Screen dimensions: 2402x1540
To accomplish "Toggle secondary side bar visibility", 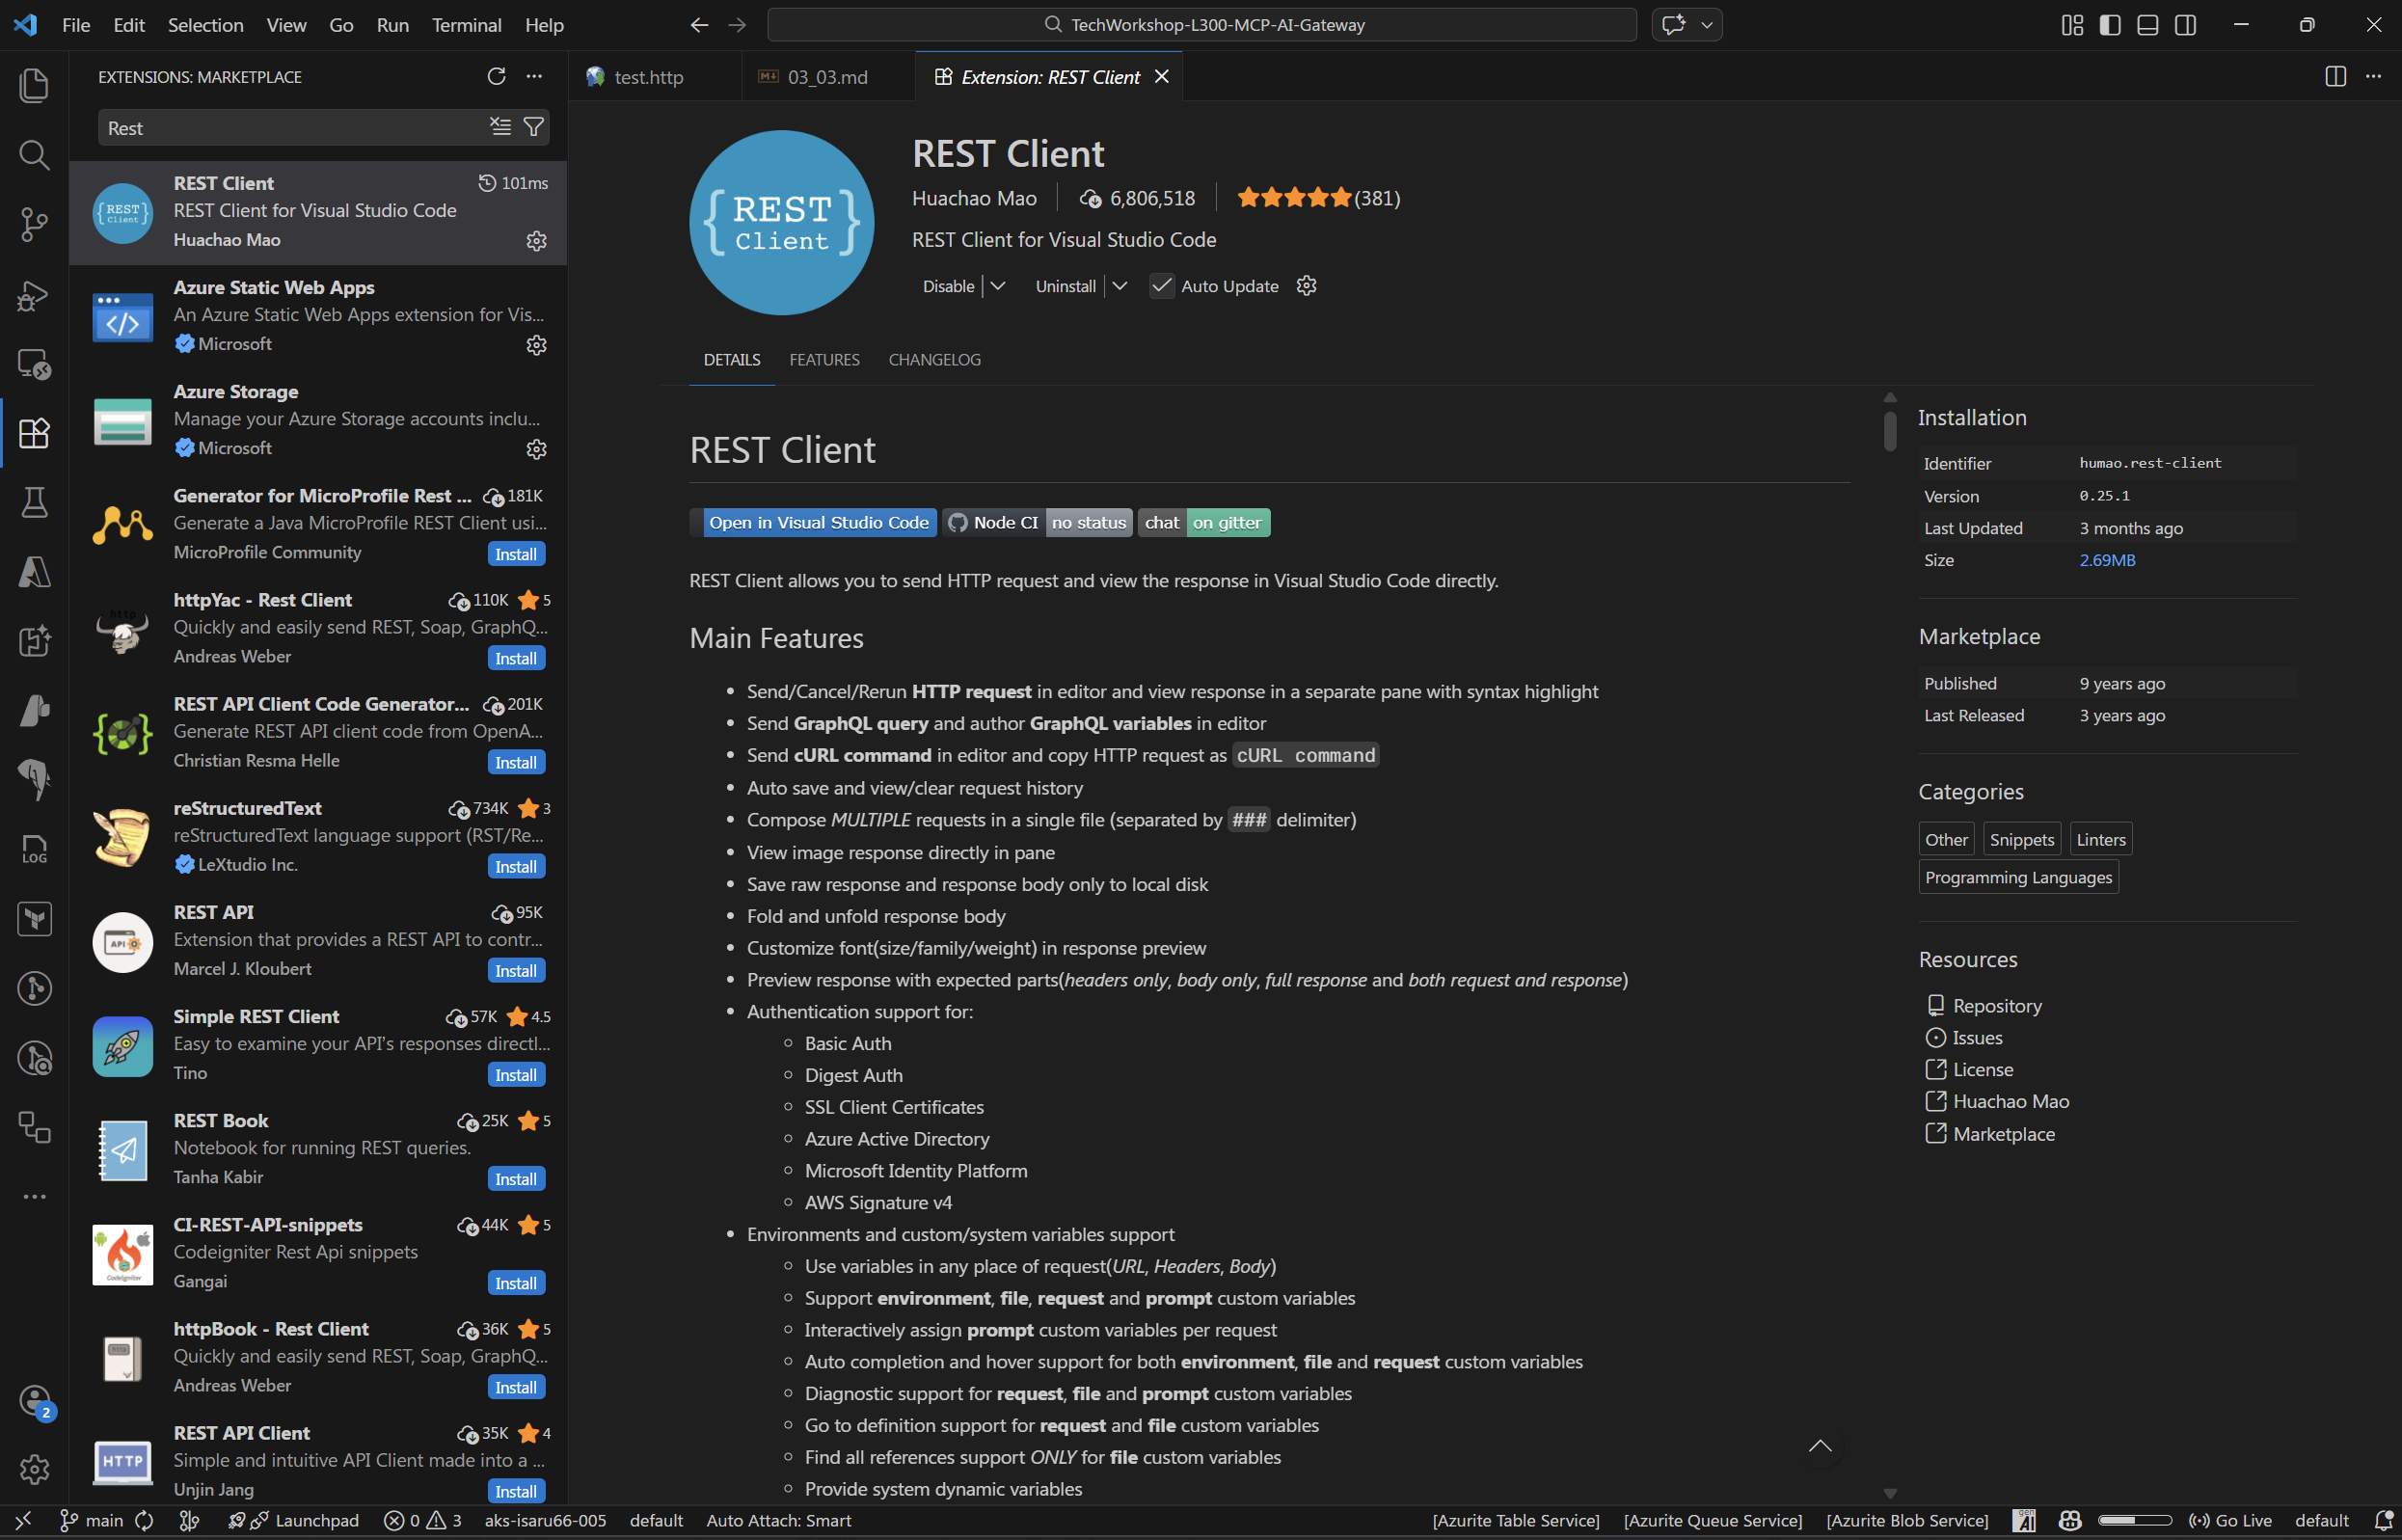I will click(2185, 25).
